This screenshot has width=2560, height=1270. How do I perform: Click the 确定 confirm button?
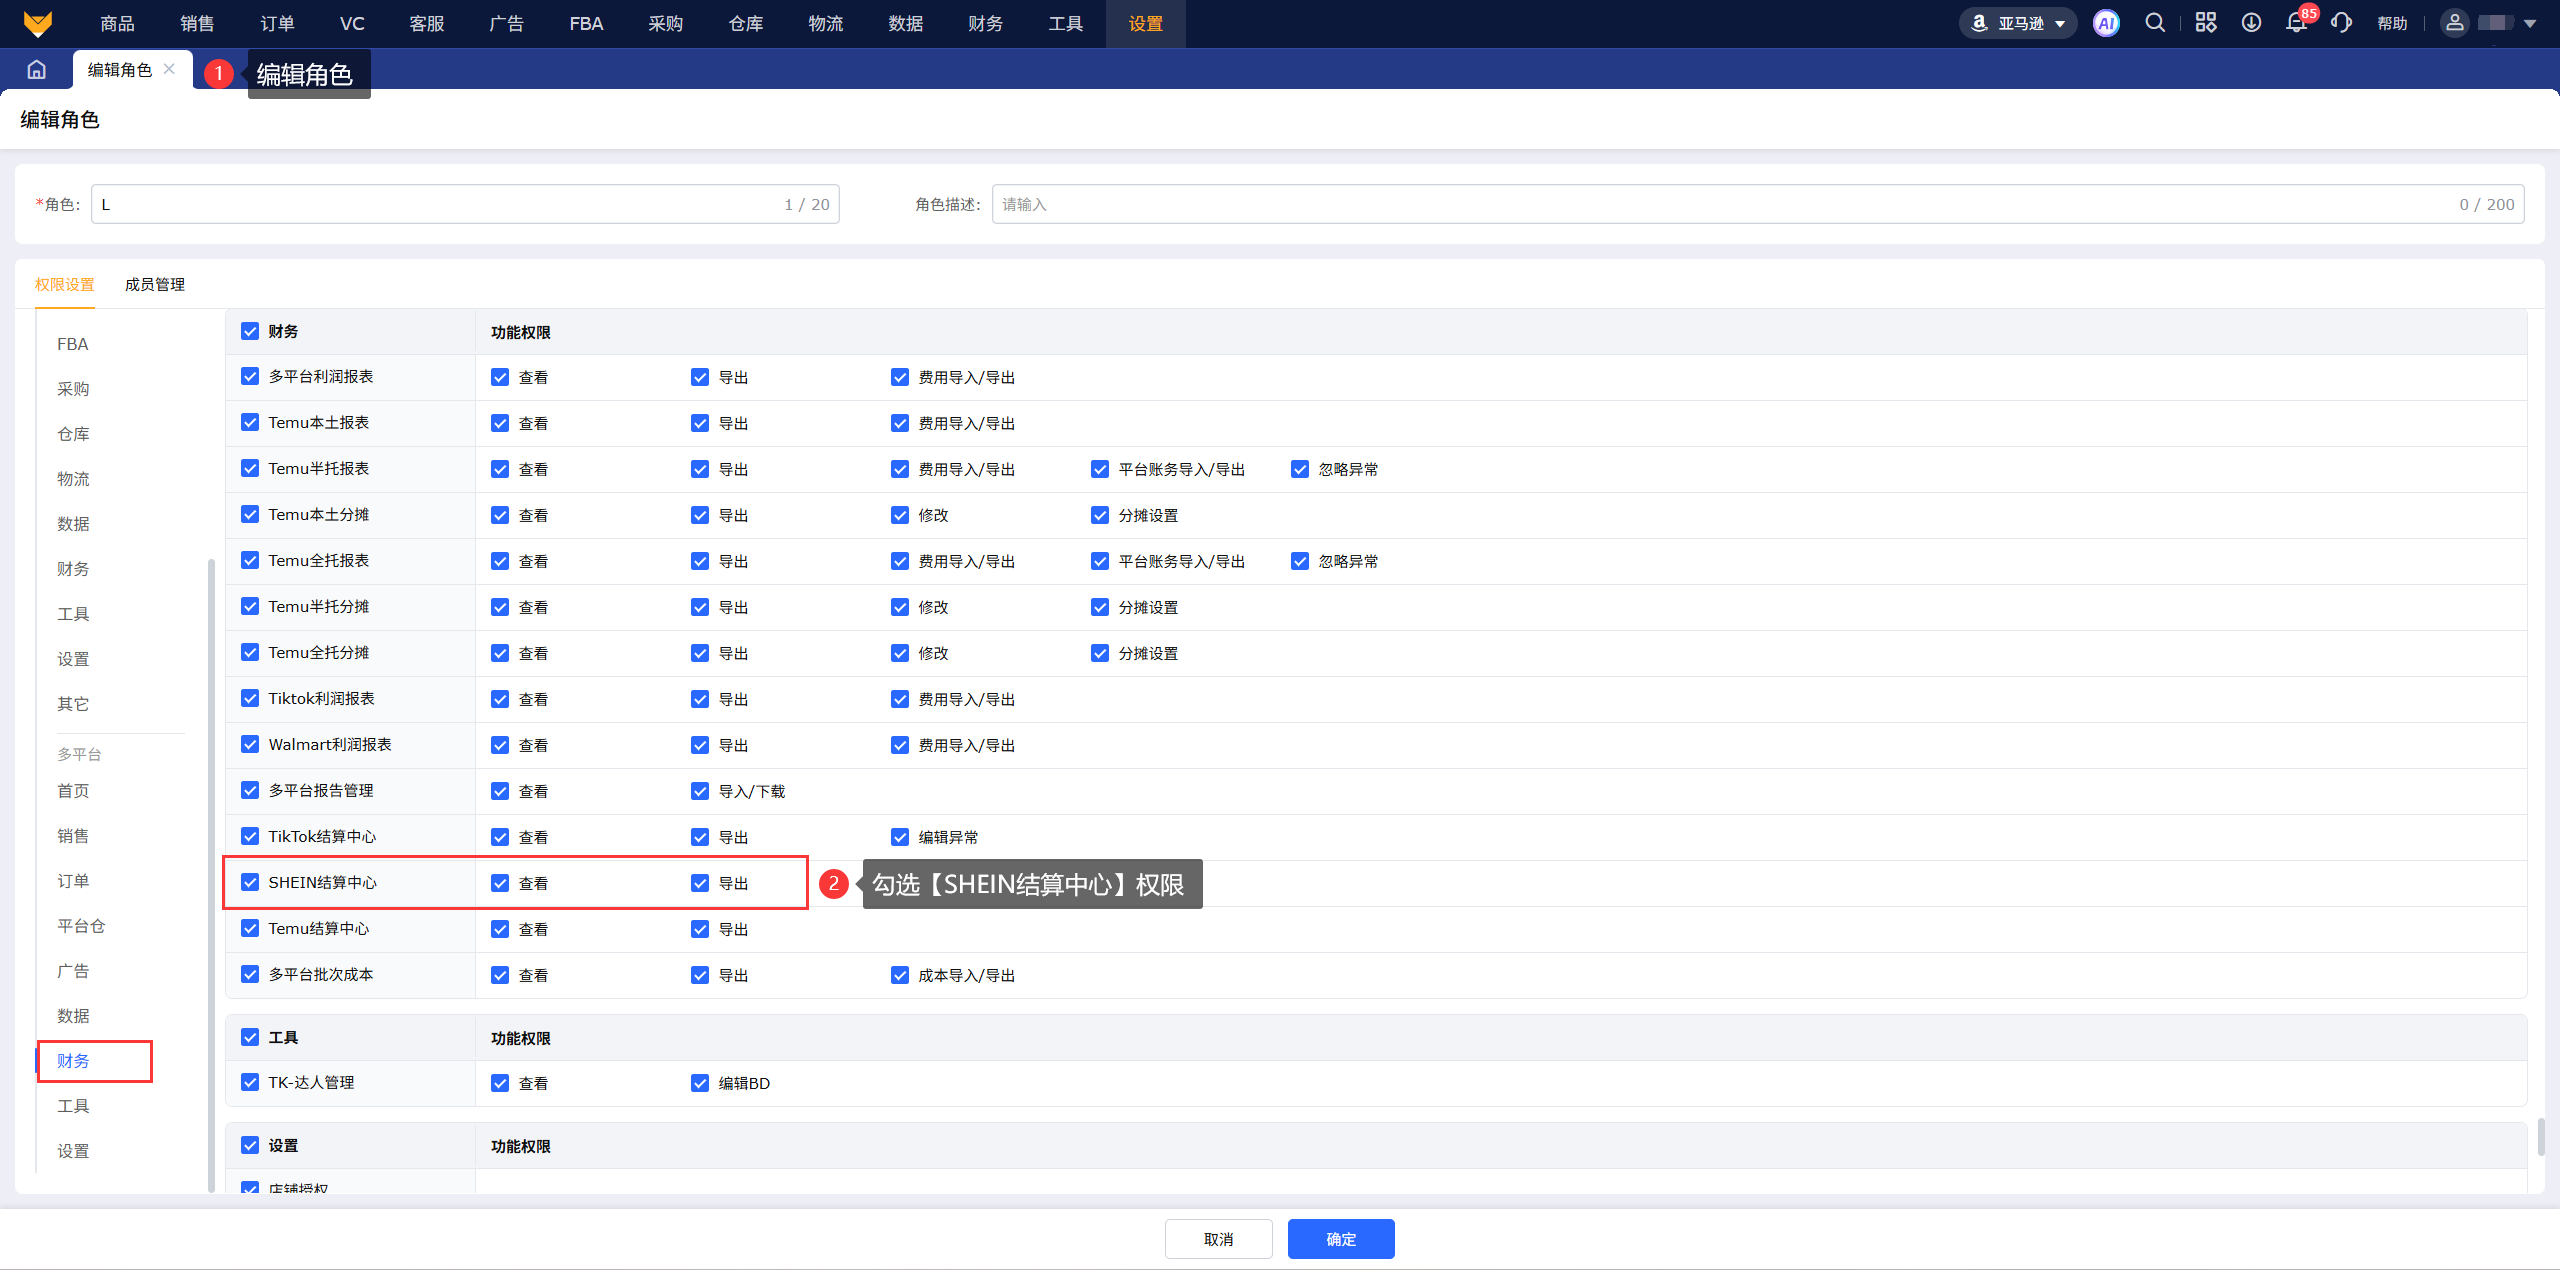tap(1340, 1239)
